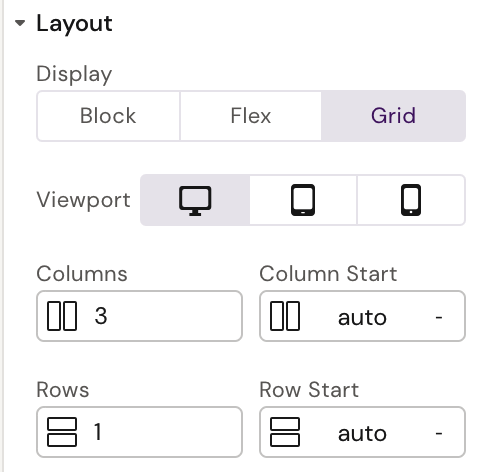This screenshot has height=472, width=478.
Task: Click the rows icon in Row Start field
Action: tap(285, 432)
